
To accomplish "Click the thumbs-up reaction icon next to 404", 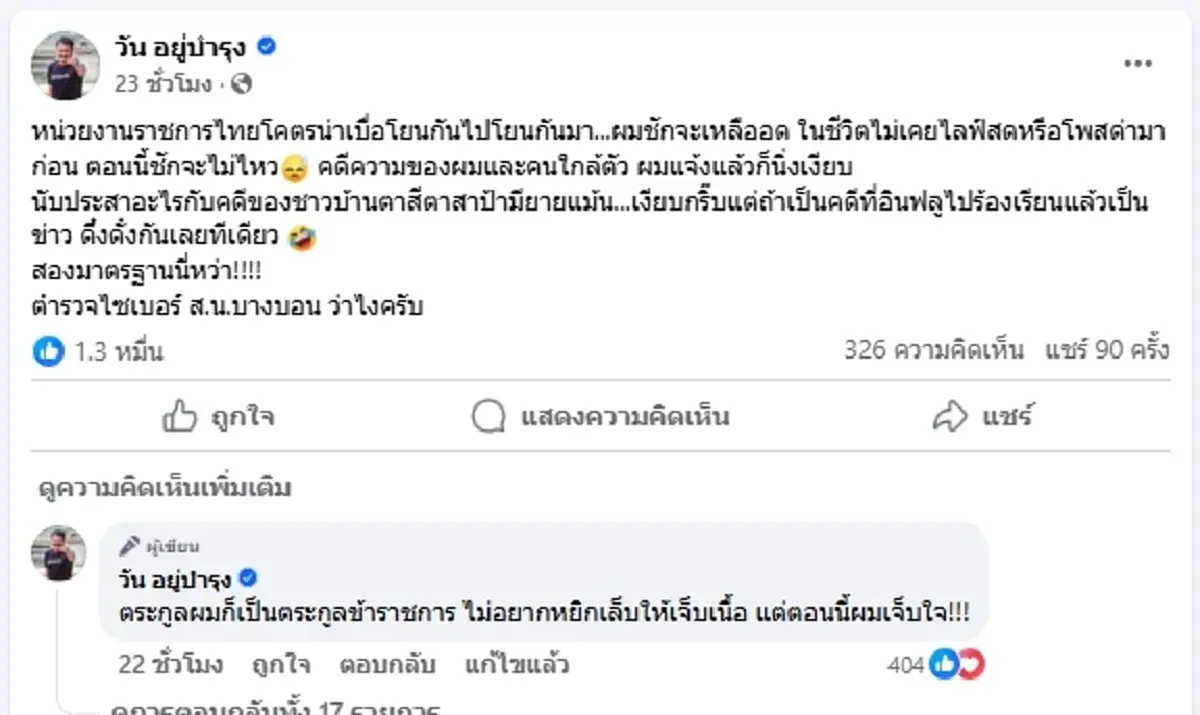I will click(944, 662).
